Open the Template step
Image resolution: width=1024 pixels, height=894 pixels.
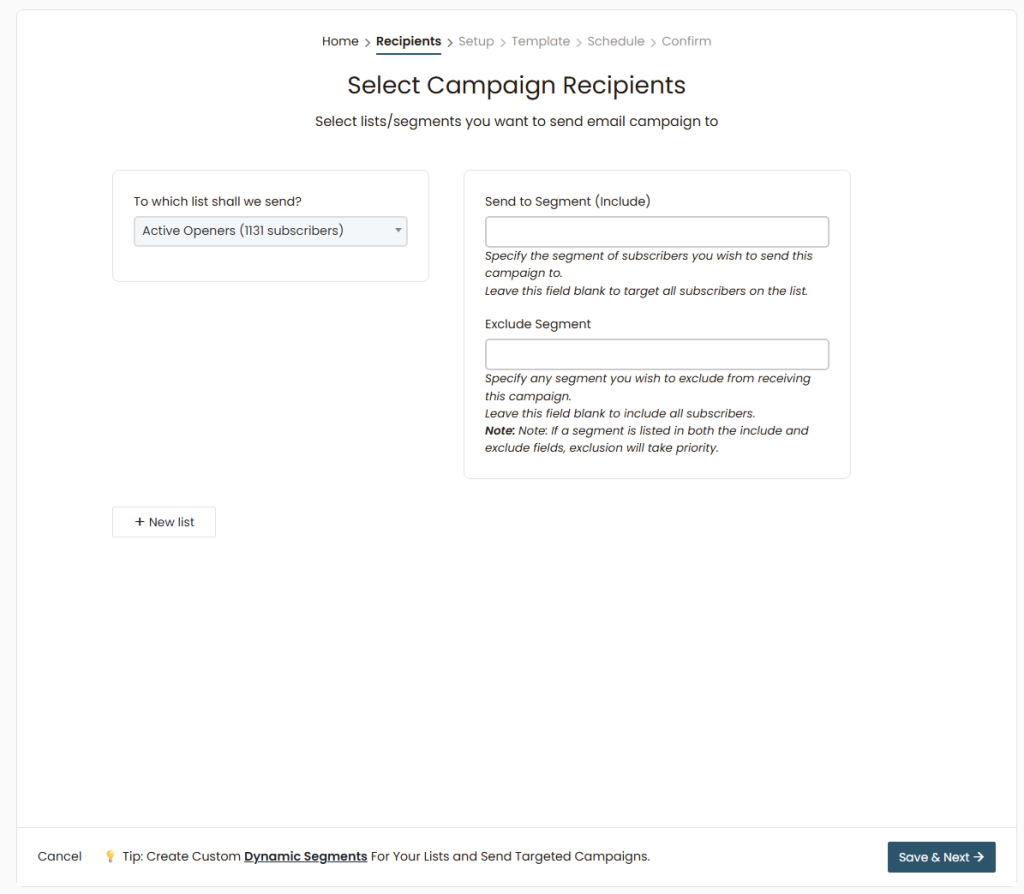[540, 41]
